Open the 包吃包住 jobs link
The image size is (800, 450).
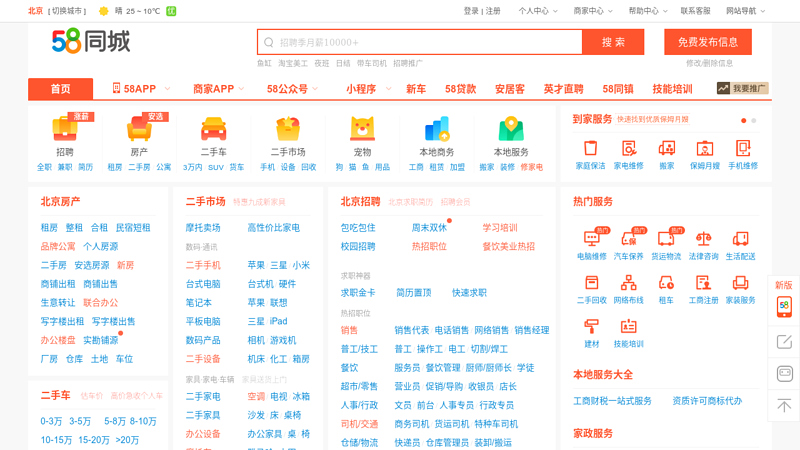(x=358, y=228)
